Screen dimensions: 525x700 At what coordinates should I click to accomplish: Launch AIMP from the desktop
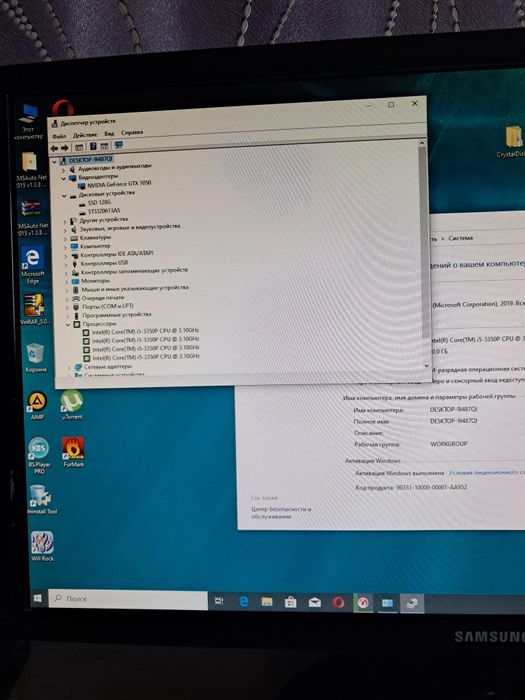(37, 404)
